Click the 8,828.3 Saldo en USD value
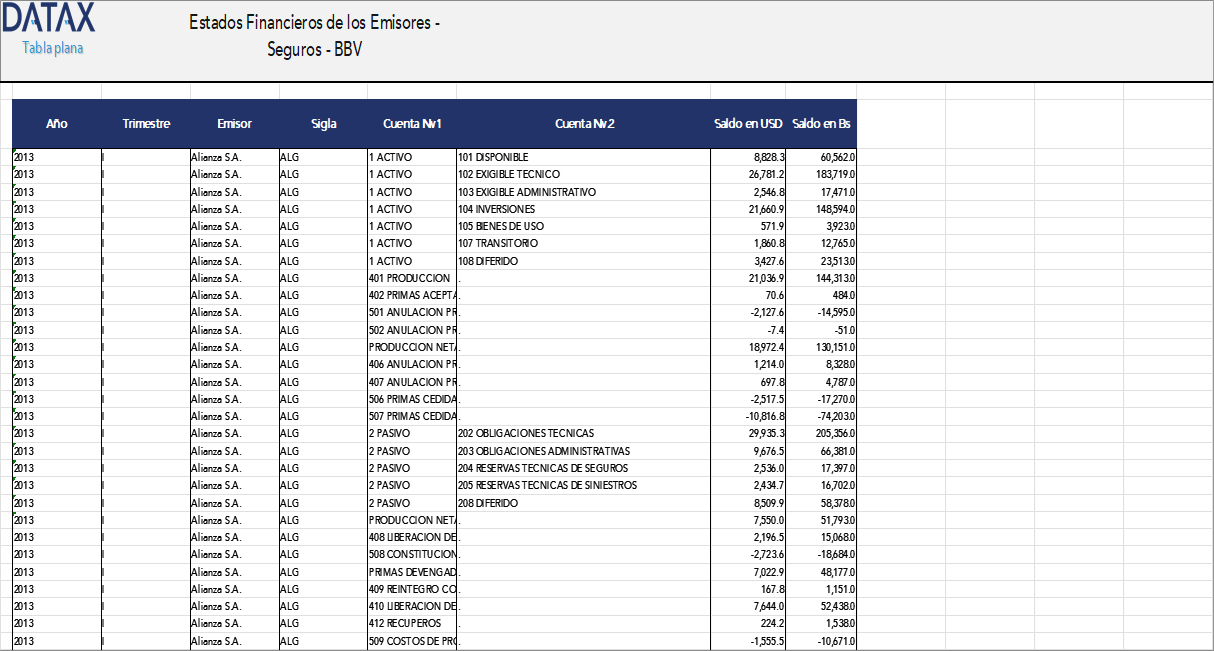The width and height of the screenshot is (1214, 651). [x=770, y=157]
